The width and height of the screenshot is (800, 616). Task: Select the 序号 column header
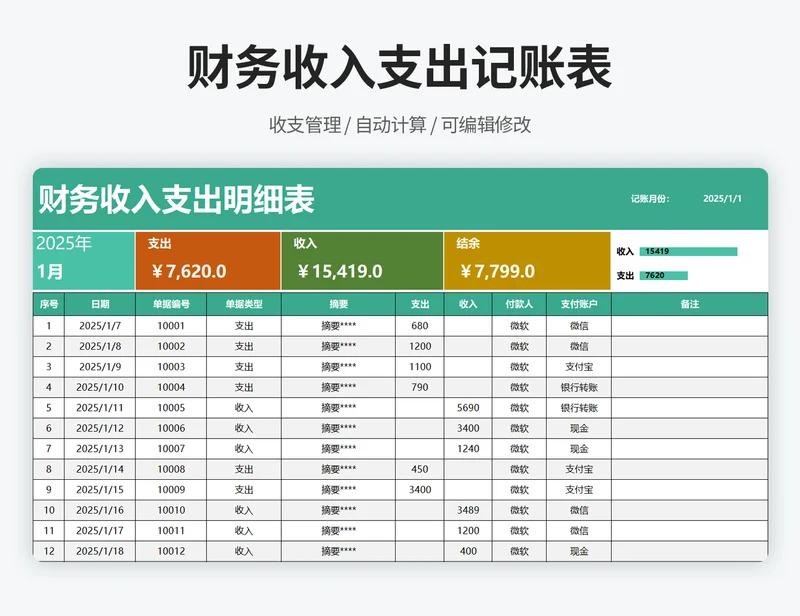point(49,304)
